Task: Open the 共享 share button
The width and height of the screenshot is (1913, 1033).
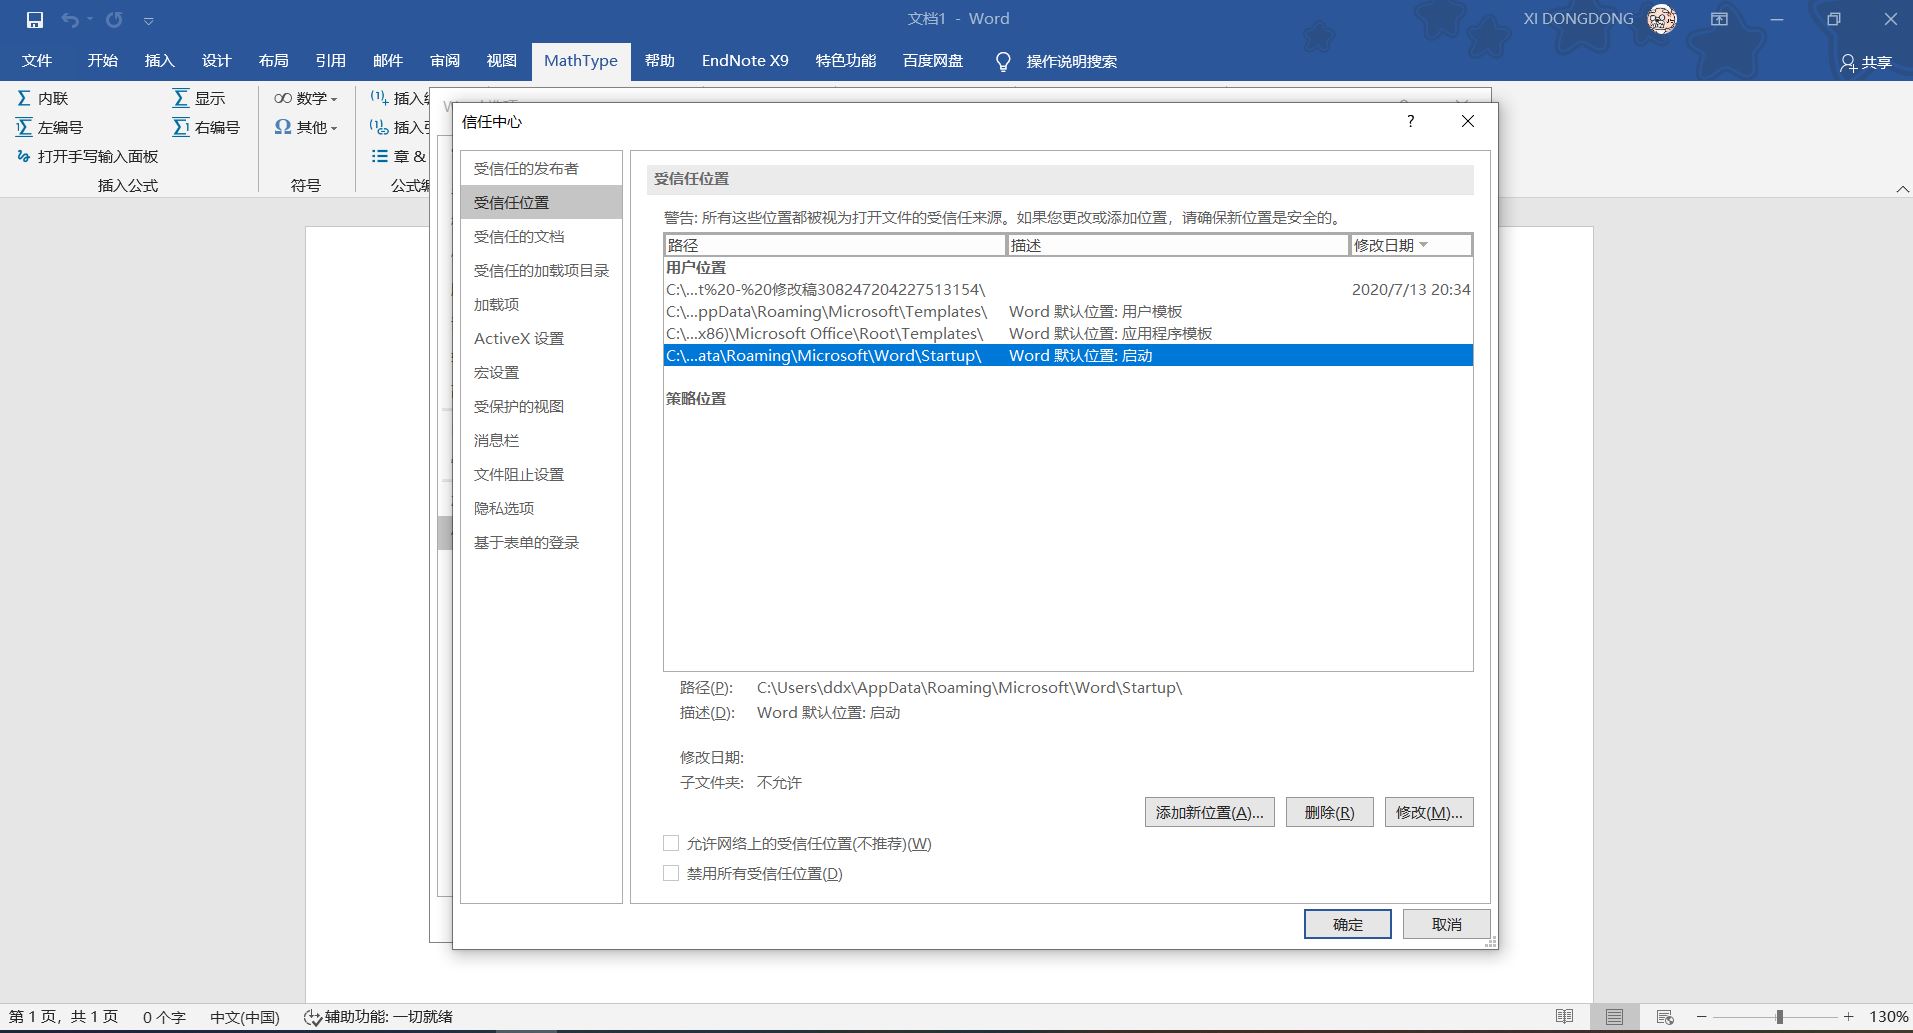Action: tap(1866, 62)
